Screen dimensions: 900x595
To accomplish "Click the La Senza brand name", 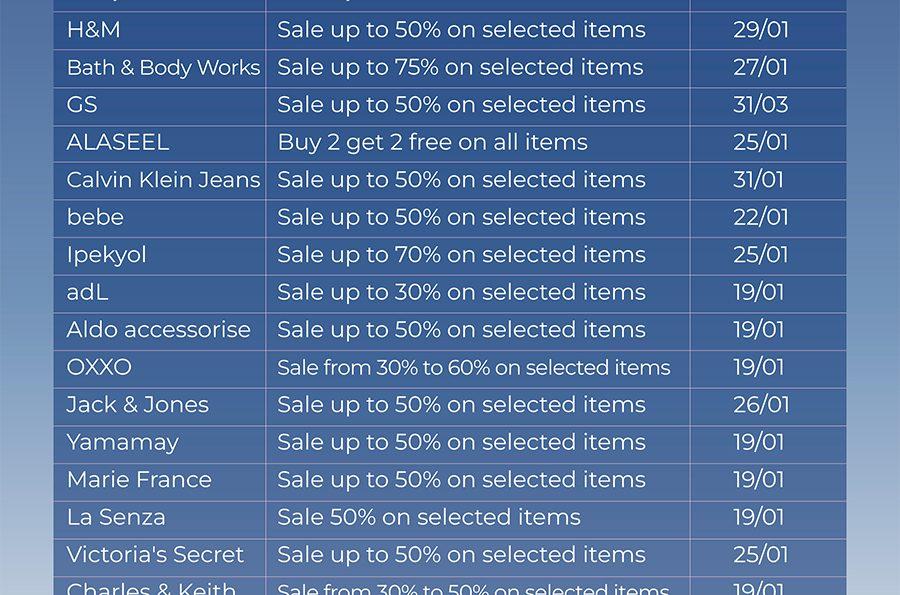I will click(116, 518).
